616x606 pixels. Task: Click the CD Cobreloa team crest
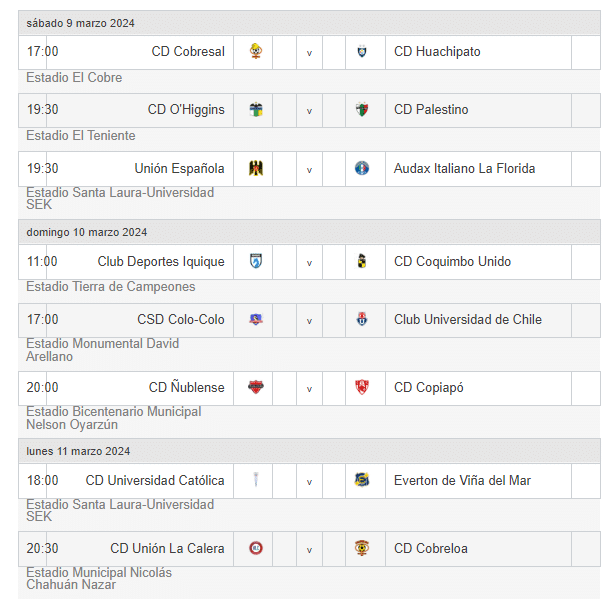tap(362, 549)
